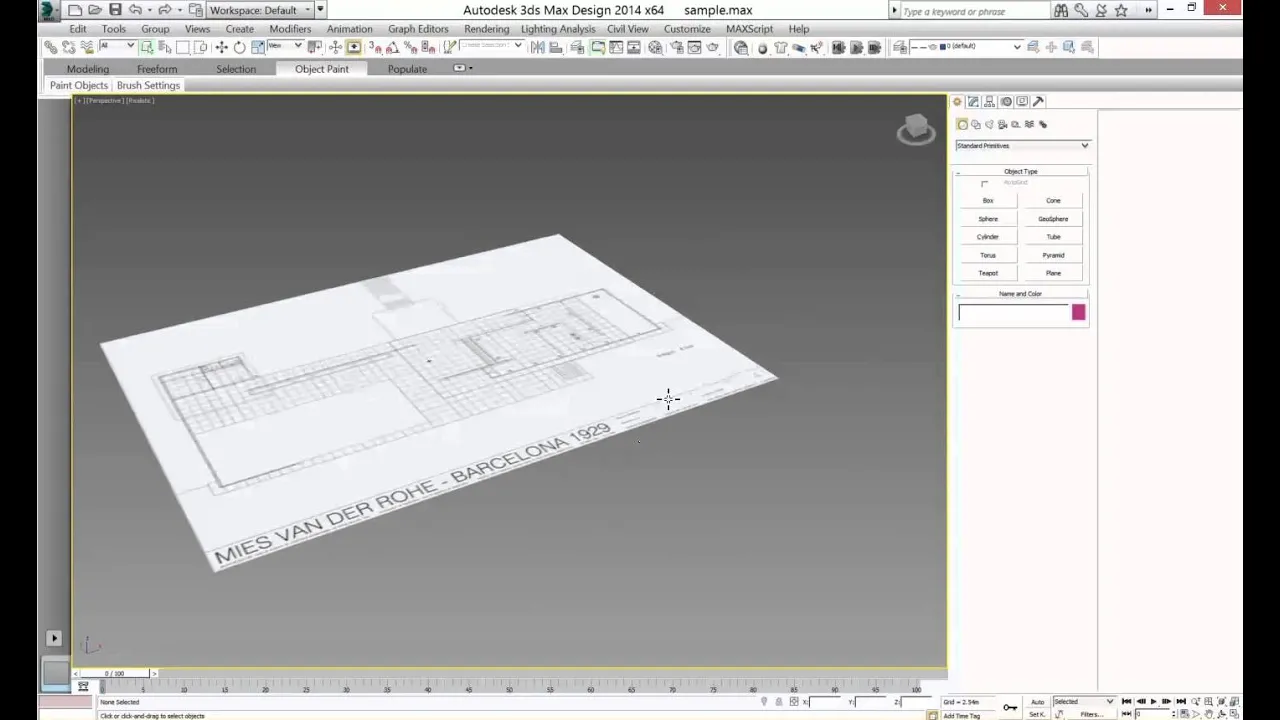This screenshot has width=1280, height=720.
Task: Open the reference coordinate system View dropdown
Action: 285,47
